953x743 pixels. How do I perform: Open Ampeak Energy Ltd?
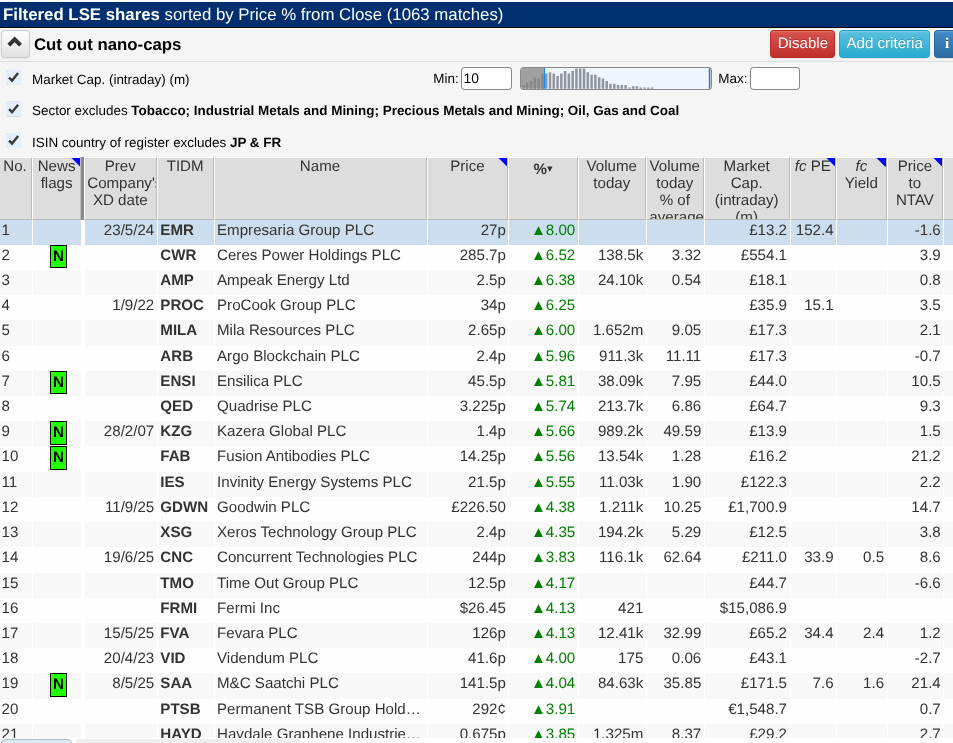pyautogui.click(x=283, y=280)
